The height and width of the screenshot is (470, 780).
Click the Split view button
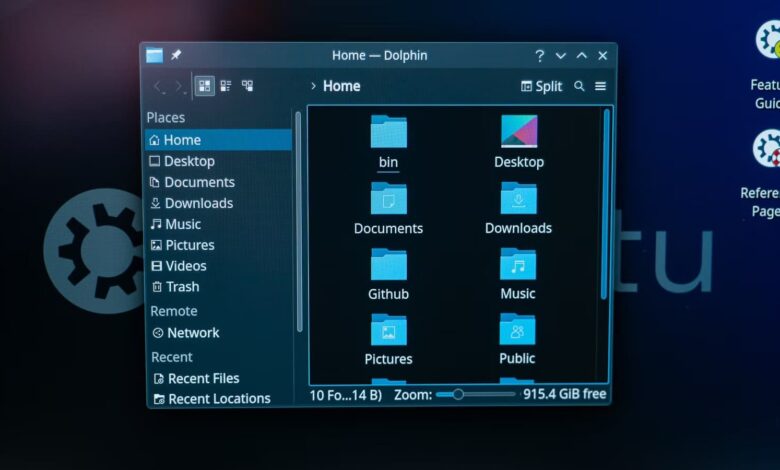(x=541, y=86)
